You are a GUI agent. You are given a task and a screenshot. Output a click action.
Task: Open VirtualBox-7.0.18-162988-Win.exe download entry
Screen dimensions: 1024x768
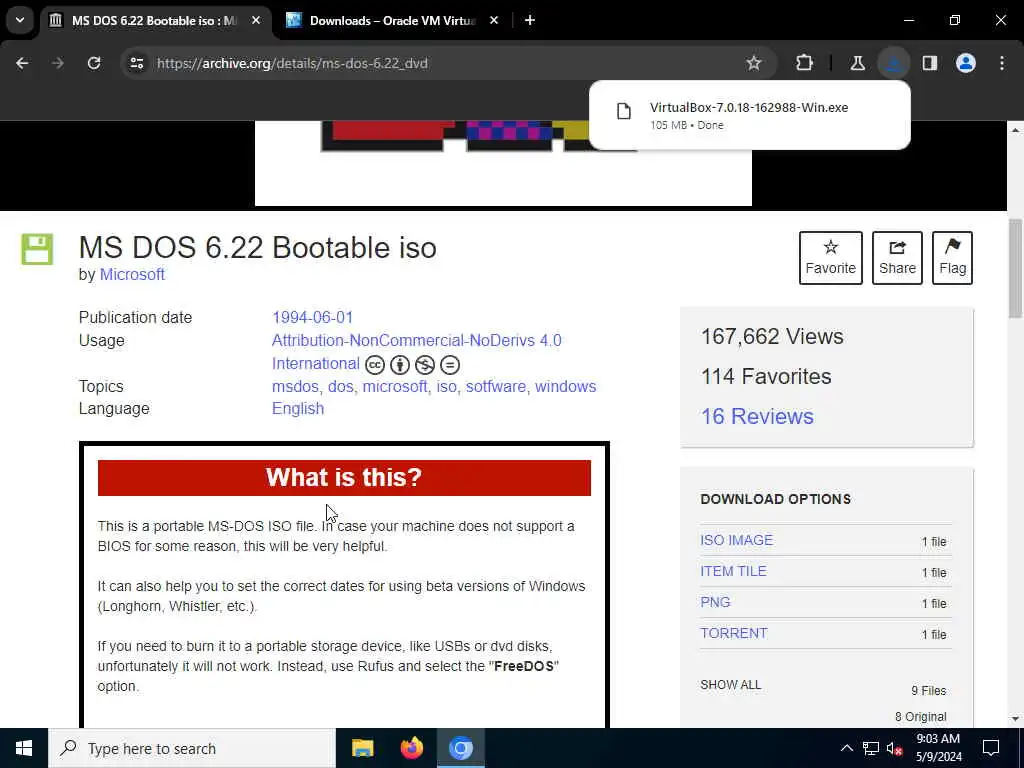coord(749,115)
